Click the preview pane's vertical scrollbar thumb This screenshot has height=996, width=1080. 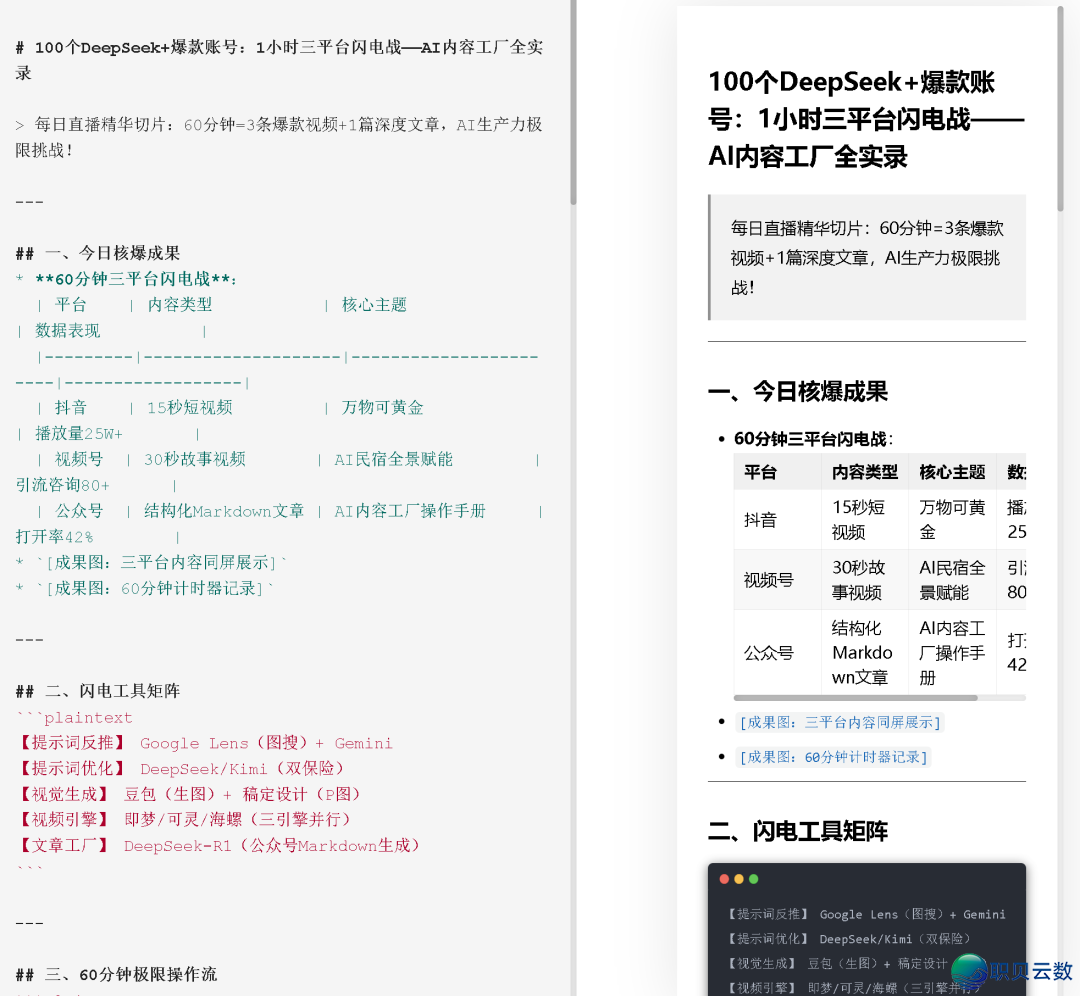1061,109
